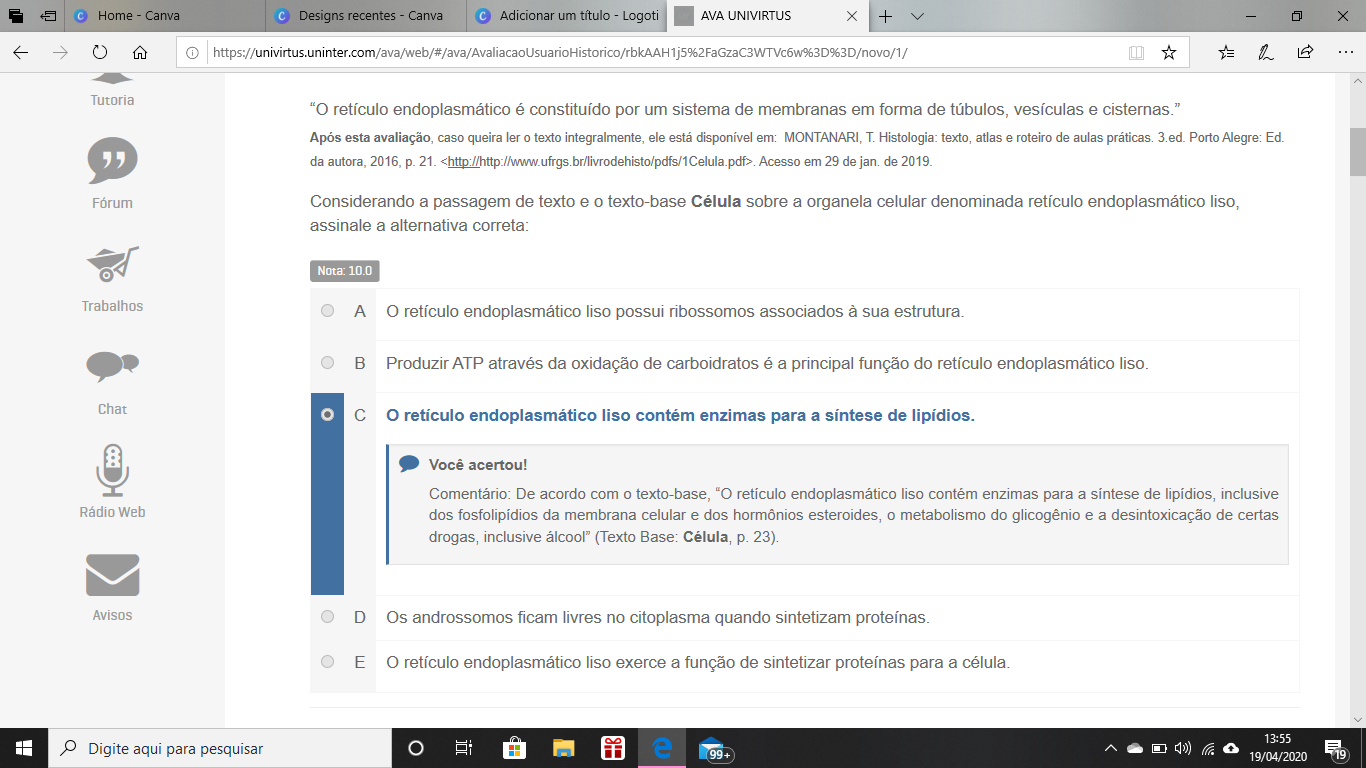
Task: Open Edge settings and more menu
Action: click(1344, 53)
